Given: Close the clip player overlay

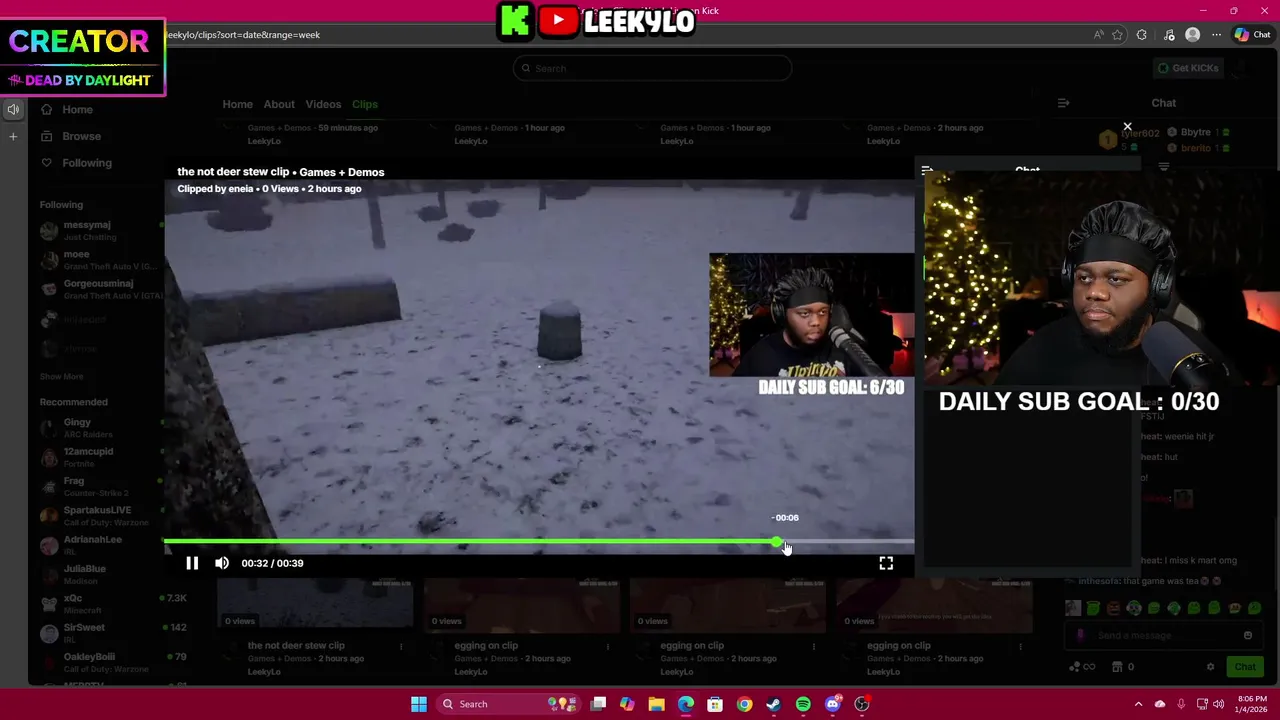Looking at the screenshot, I should pos(1127,127).
